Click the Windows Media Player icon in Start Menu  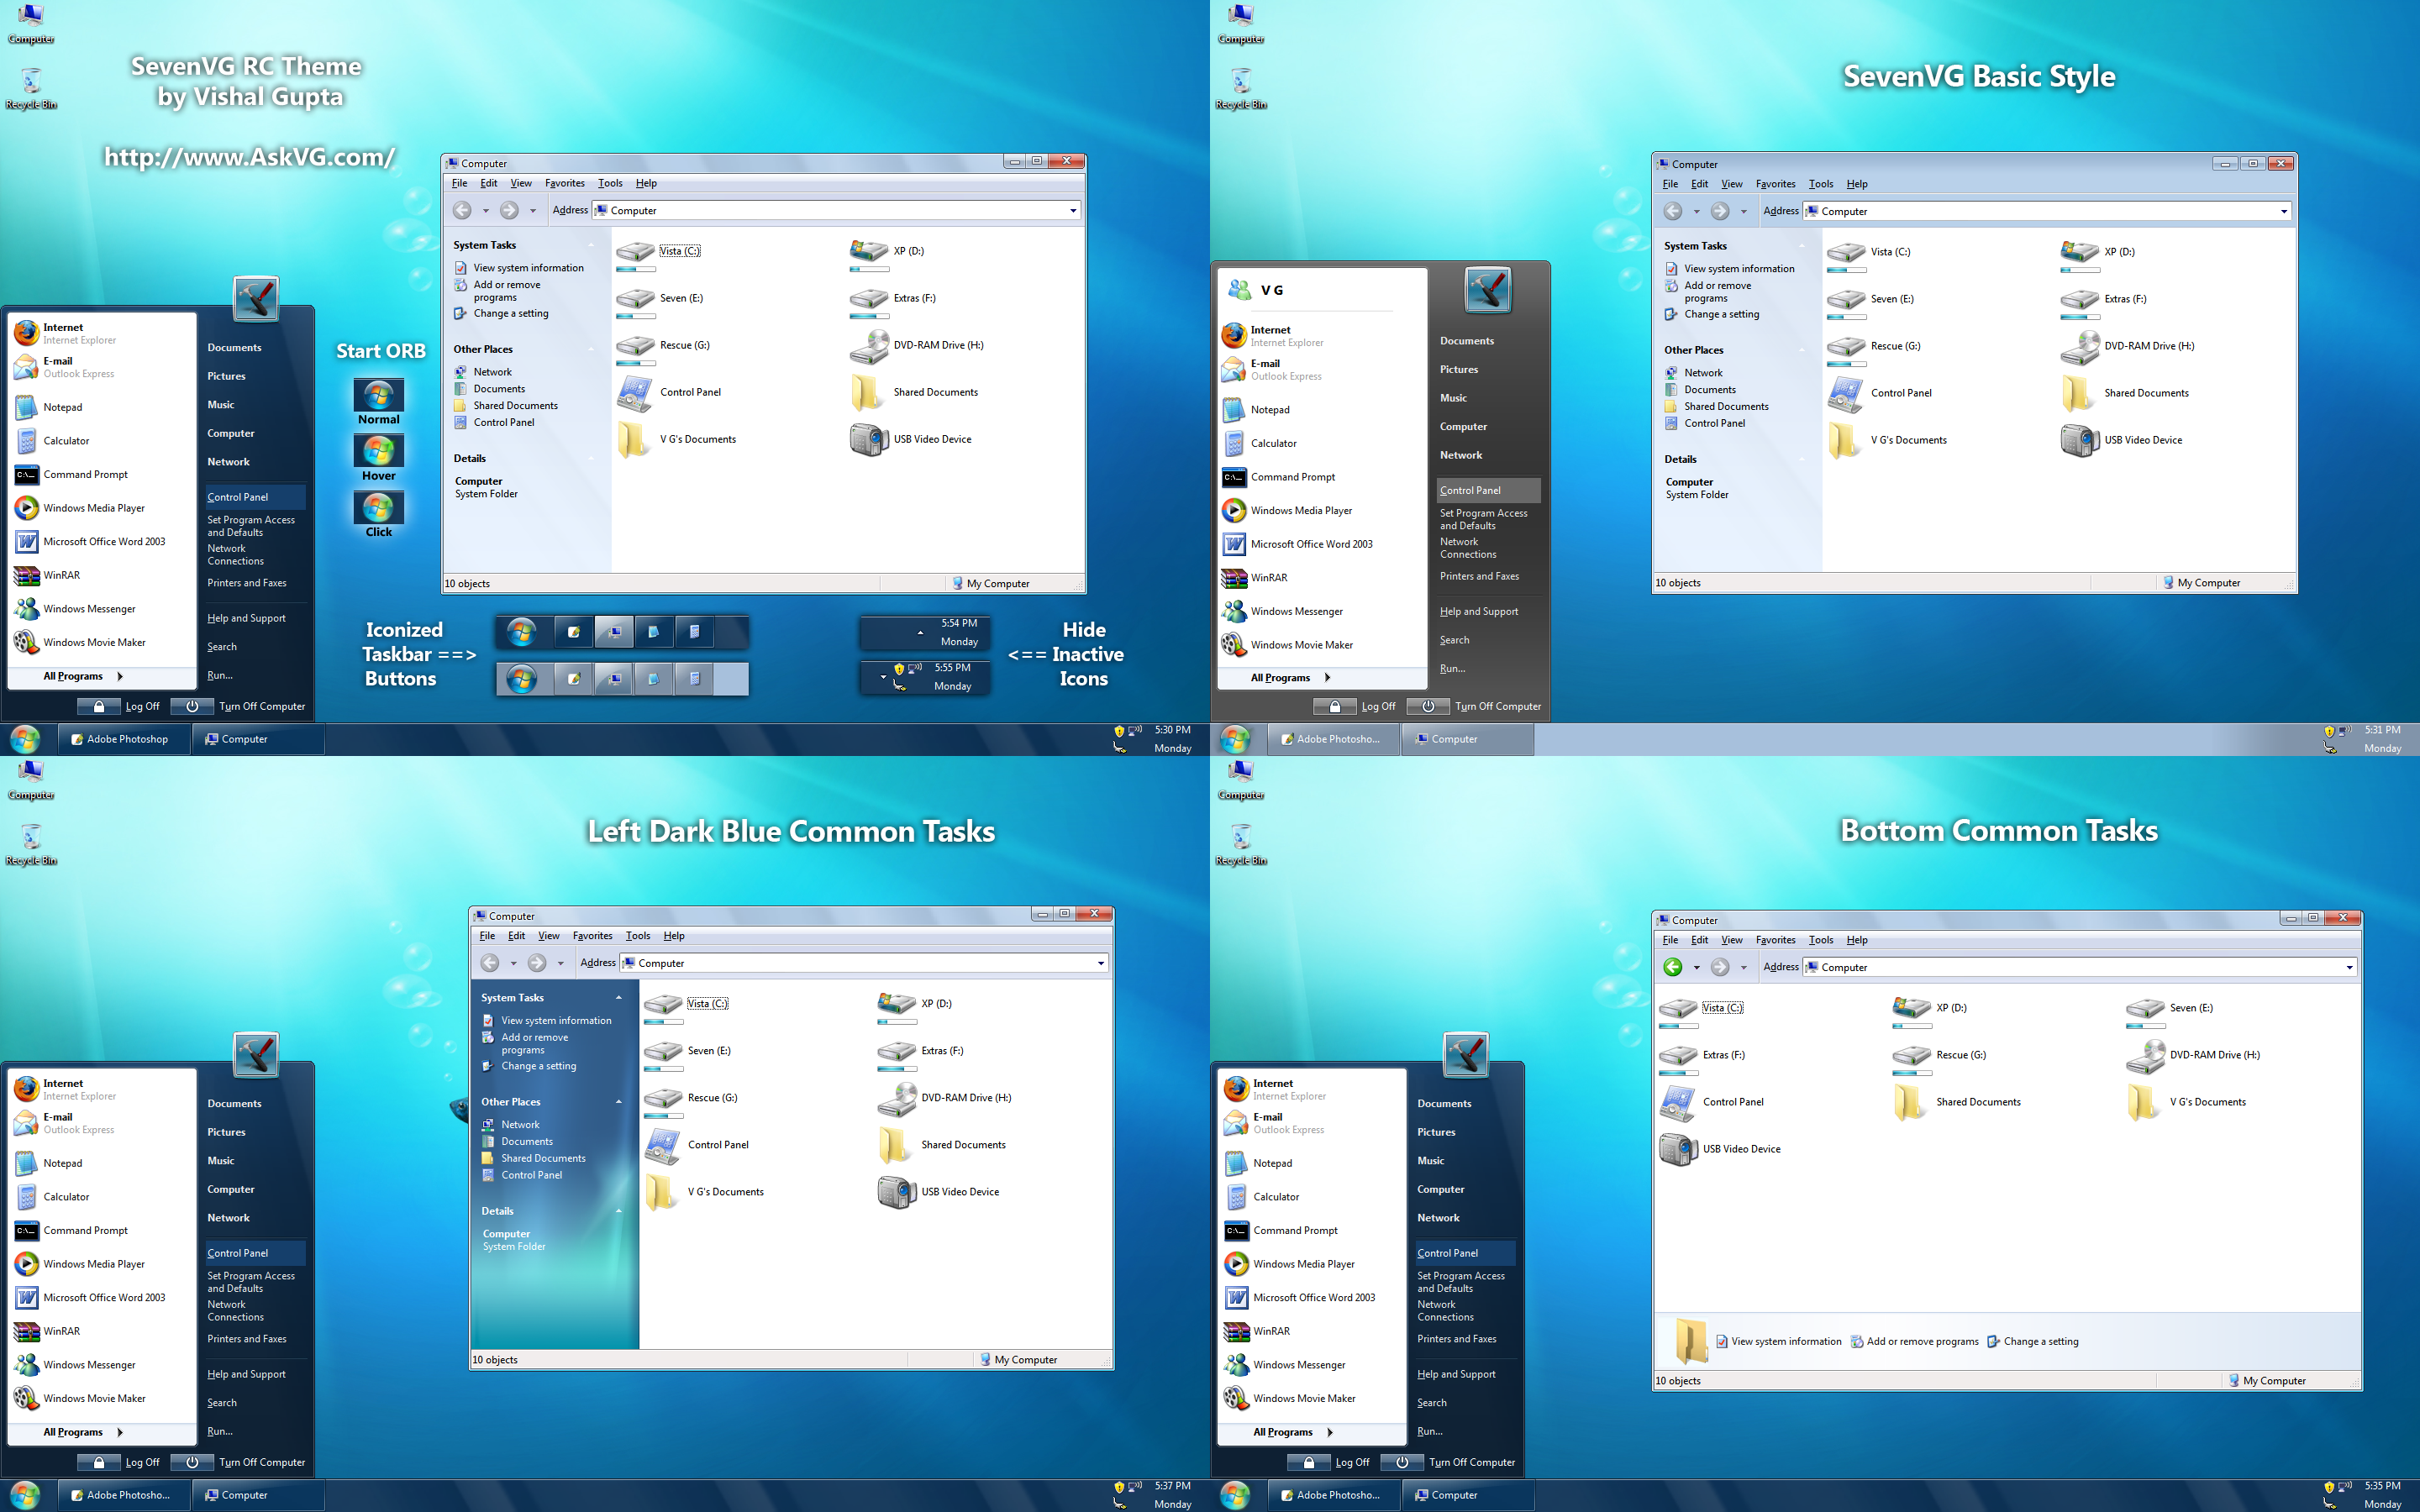pos(26,507)
